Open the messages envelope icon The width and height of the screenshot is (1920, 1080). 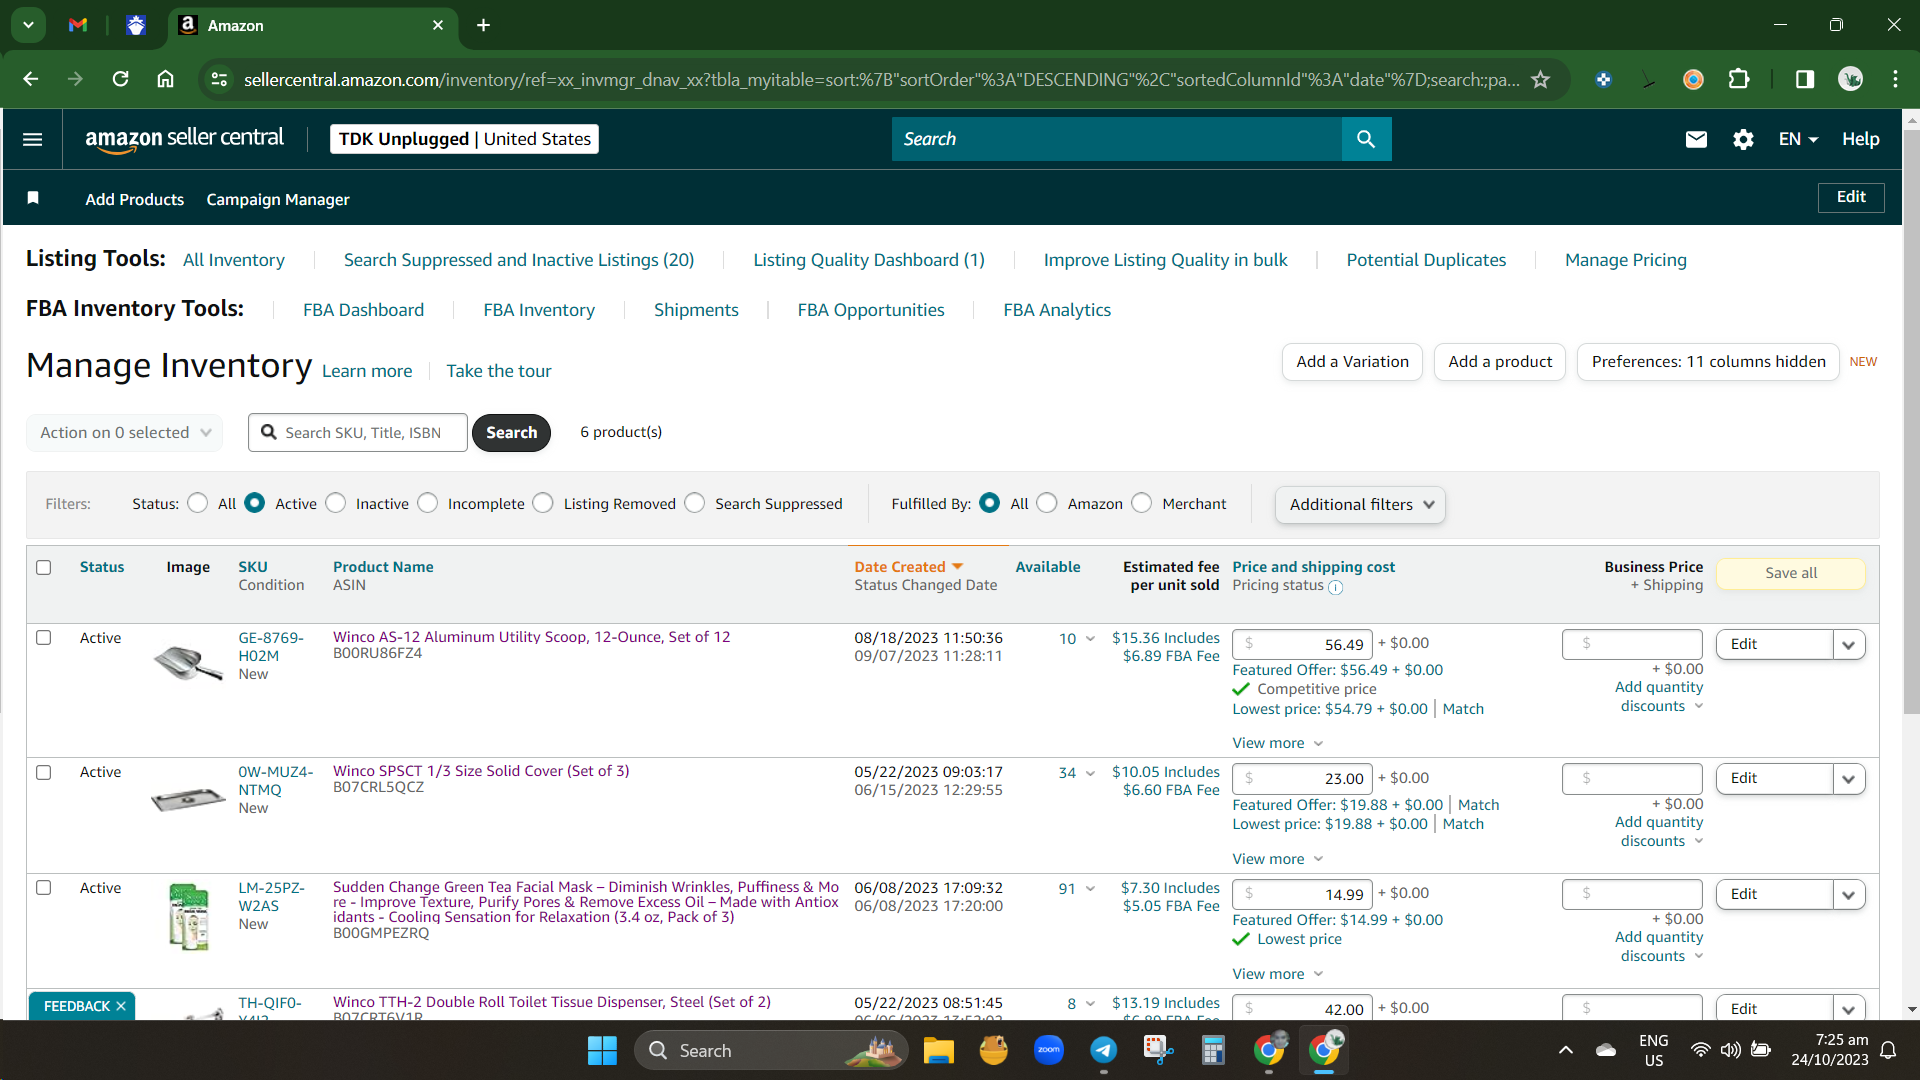(1696, 139)
